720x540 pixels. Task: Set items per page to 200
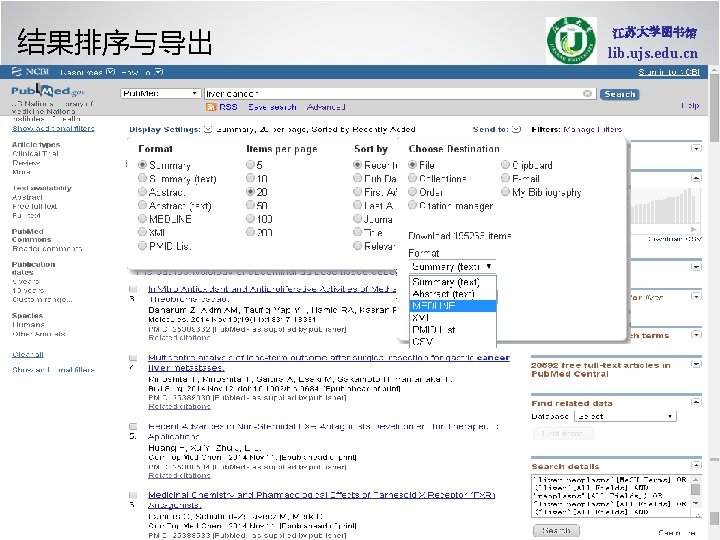coord(250,232)
